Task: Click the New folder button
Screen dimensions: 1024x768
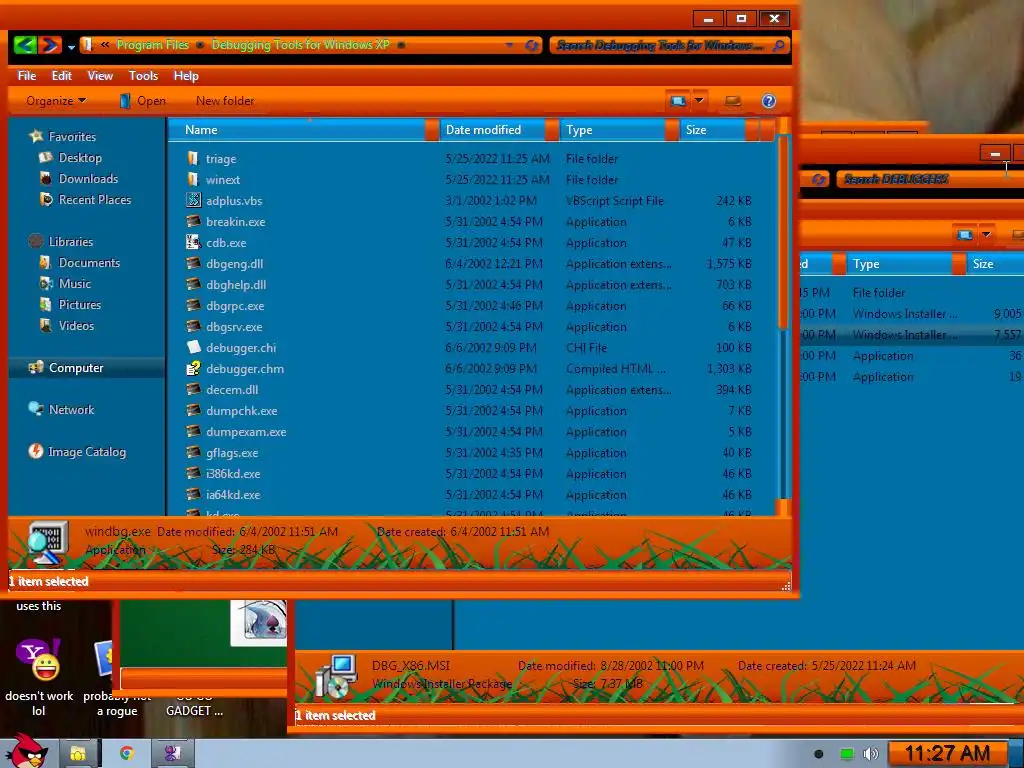Action: click(x=225, y=101)
